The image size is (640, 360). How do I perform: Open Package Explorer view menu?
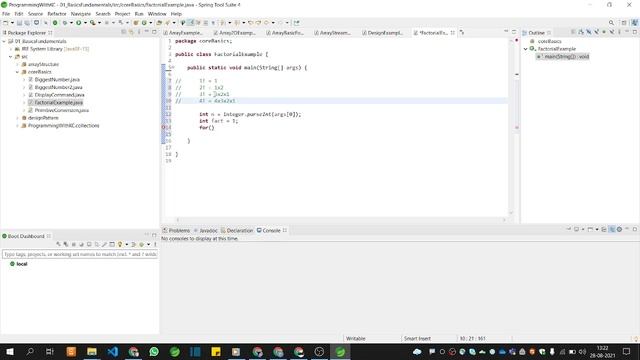[x=139, y=32]
